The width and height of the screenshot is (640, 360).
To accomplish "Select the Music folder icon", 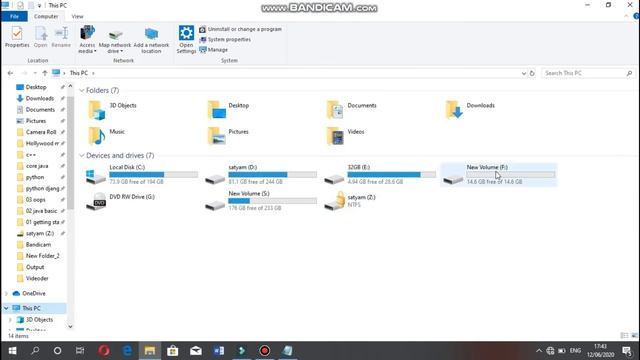I will point(97,136).
